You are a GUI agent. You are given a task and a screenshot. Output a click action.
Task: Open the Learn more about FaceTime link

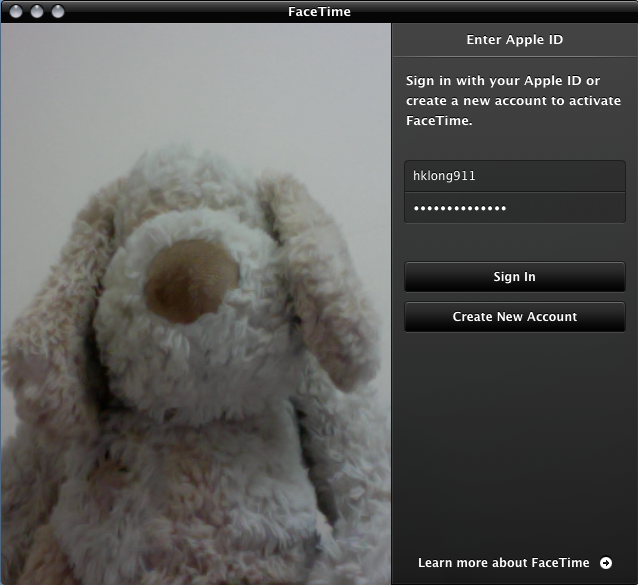coord(504,563)
